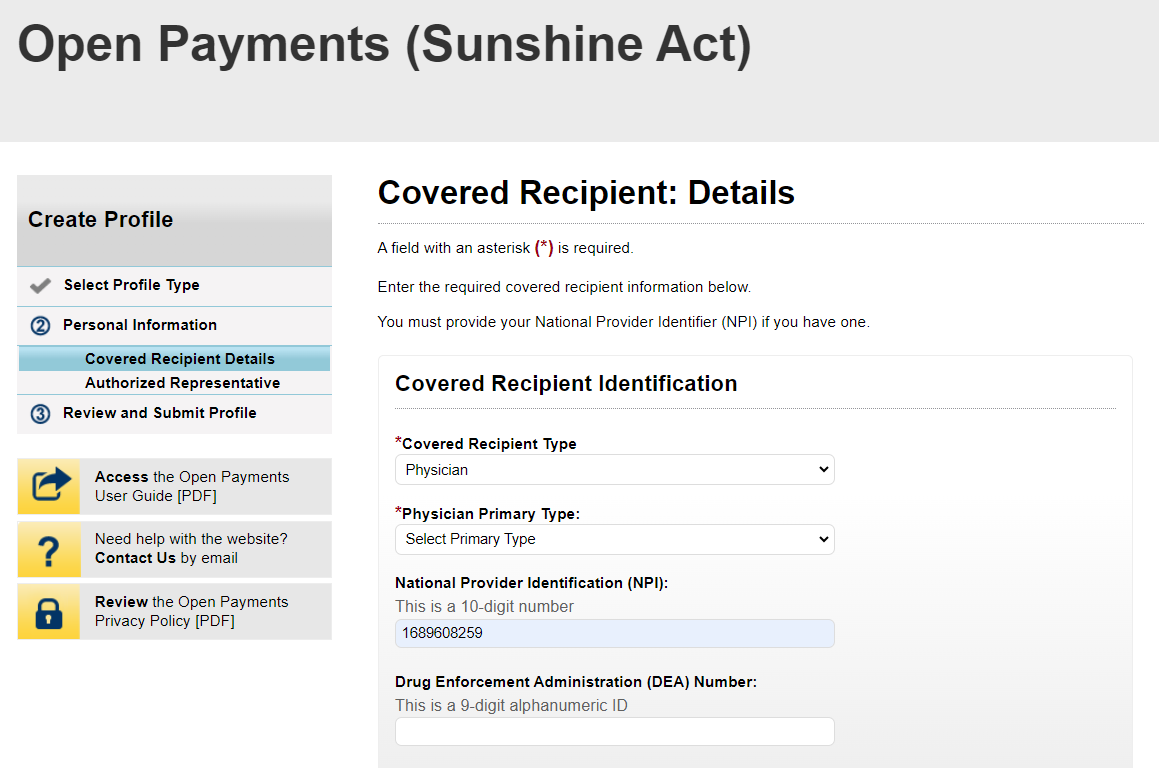The image size is (1159, 768).
Task: Open the Personal Information step
Action: click(140, 325)
